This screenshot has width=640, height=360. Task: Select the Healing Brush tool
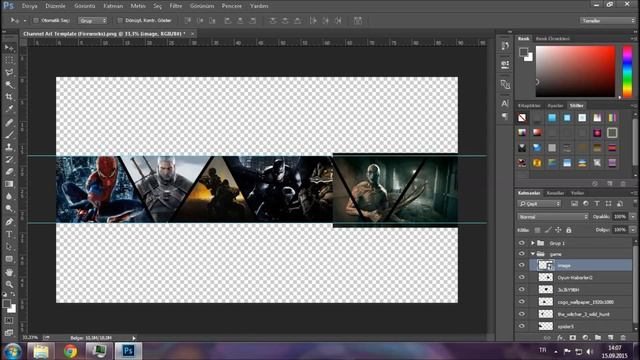[x=9, y=122]
